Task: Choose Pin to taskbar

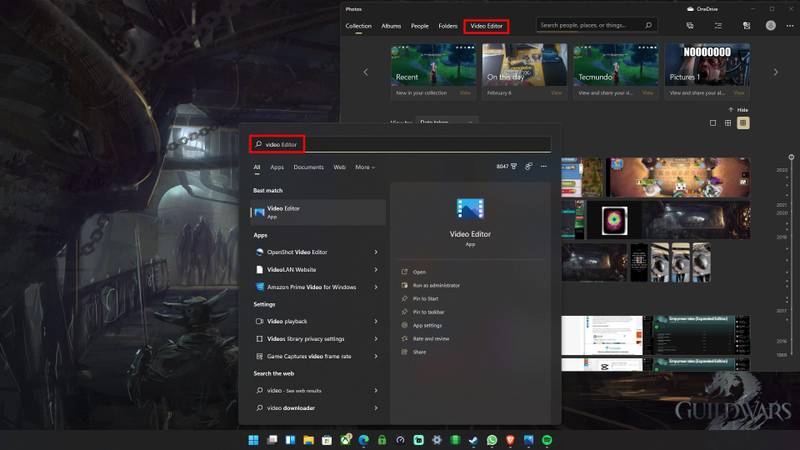Action: click(x=429, y=312)
